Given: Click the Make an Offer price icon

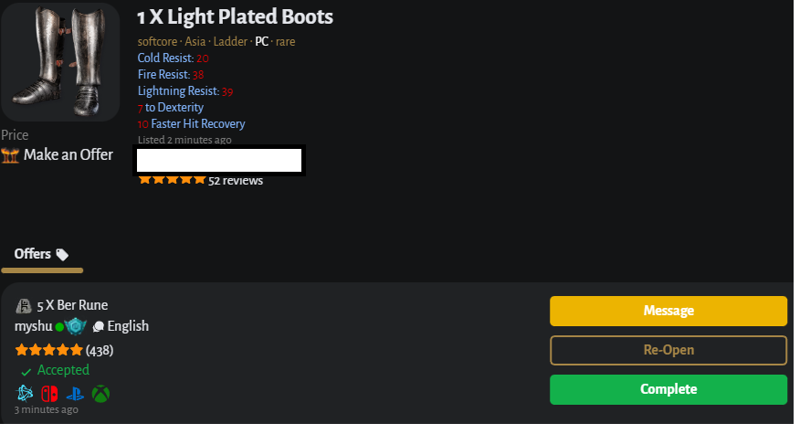Looking at the screenshot, I should (10, 155).
